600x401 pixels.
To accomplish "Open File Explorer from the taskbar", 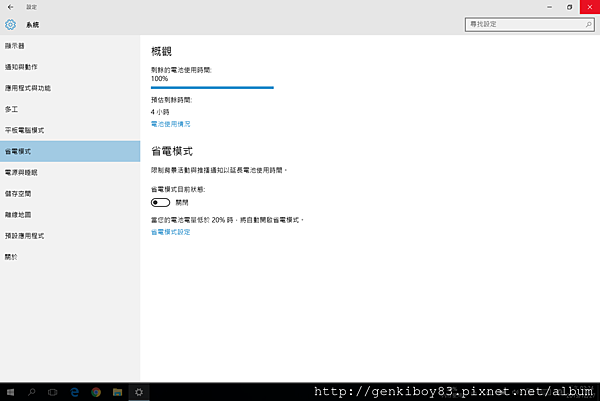I will point(117,392).
